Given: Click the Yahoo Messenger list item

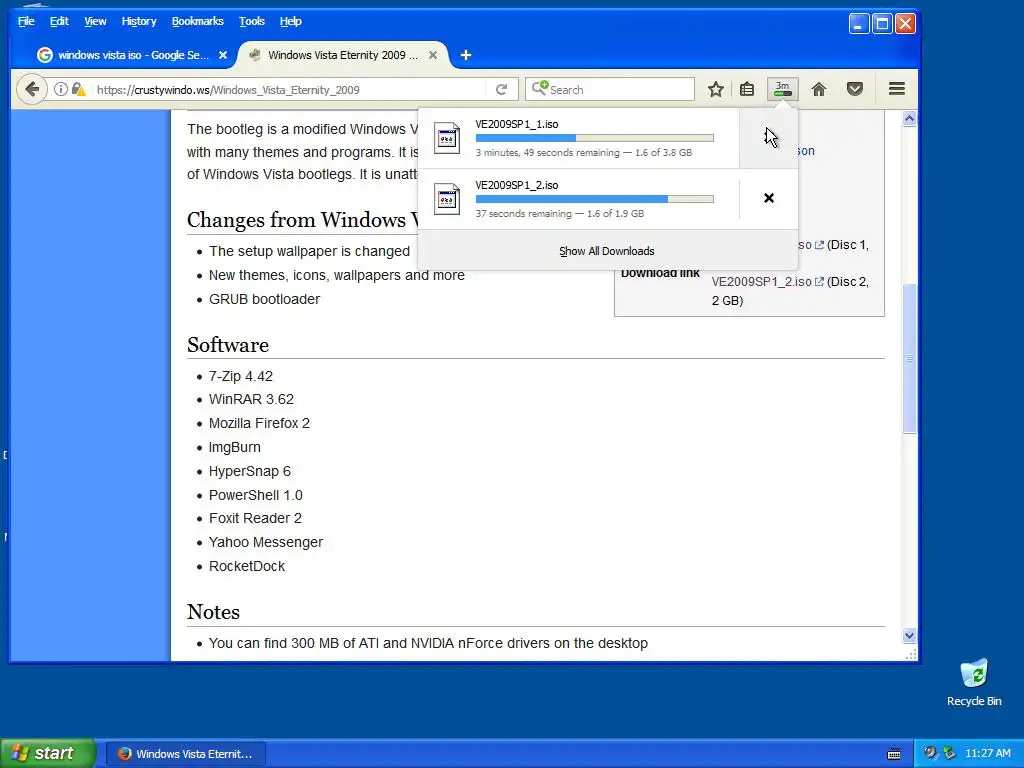Looking at the screenshot, I should 265,543.
